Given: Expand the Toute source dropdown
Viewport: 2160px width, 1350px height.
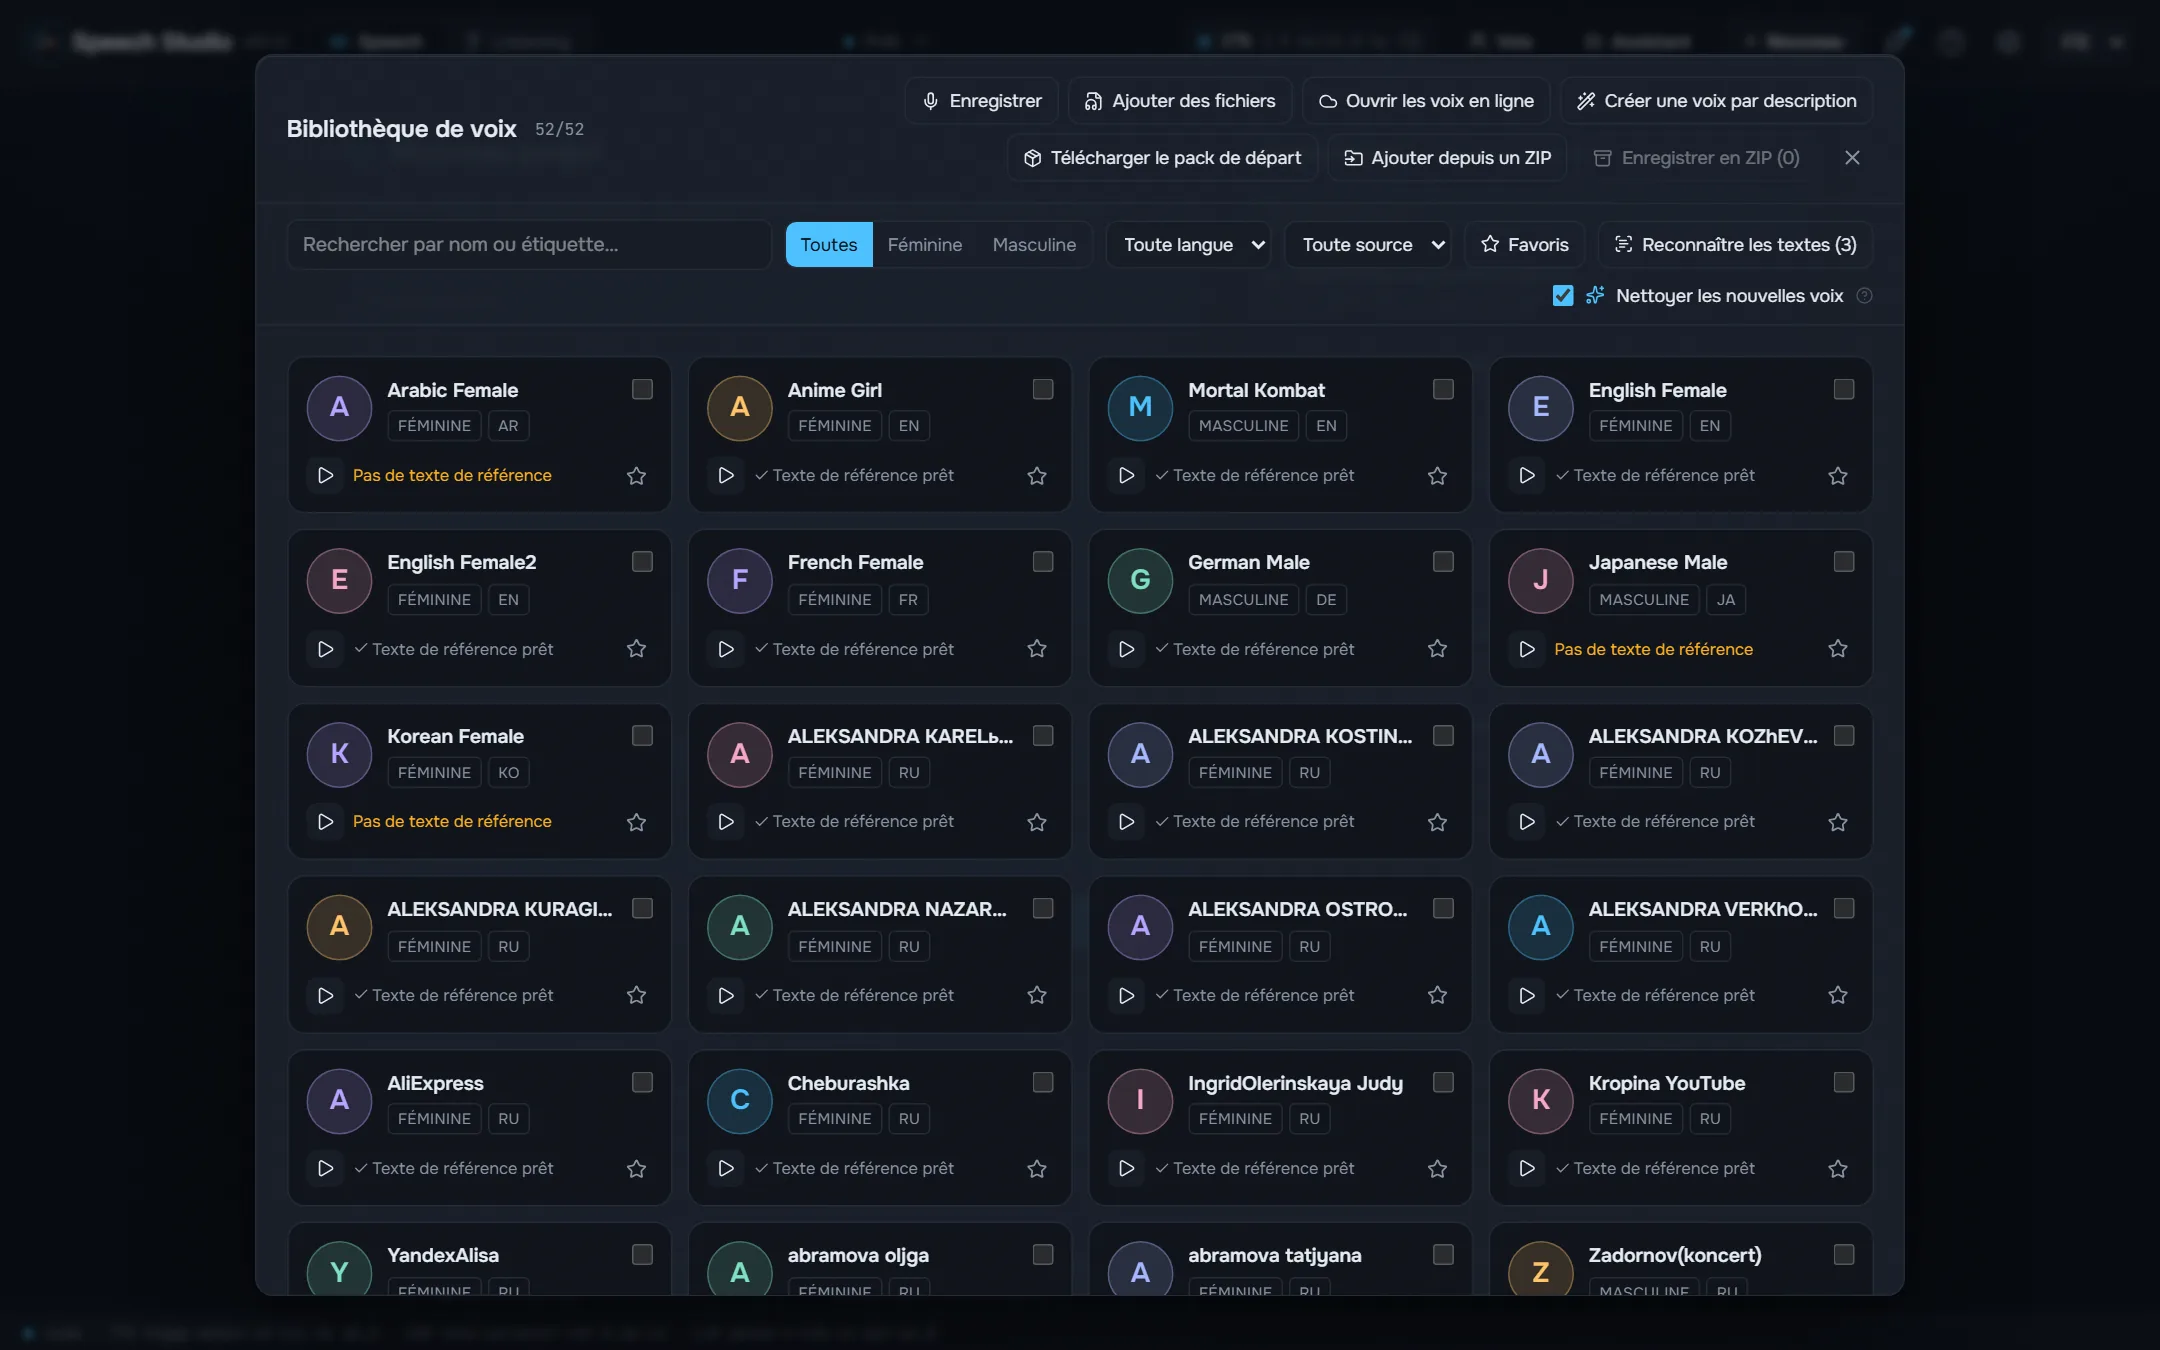Looking at the screenshot, I should pos(1367,245).
